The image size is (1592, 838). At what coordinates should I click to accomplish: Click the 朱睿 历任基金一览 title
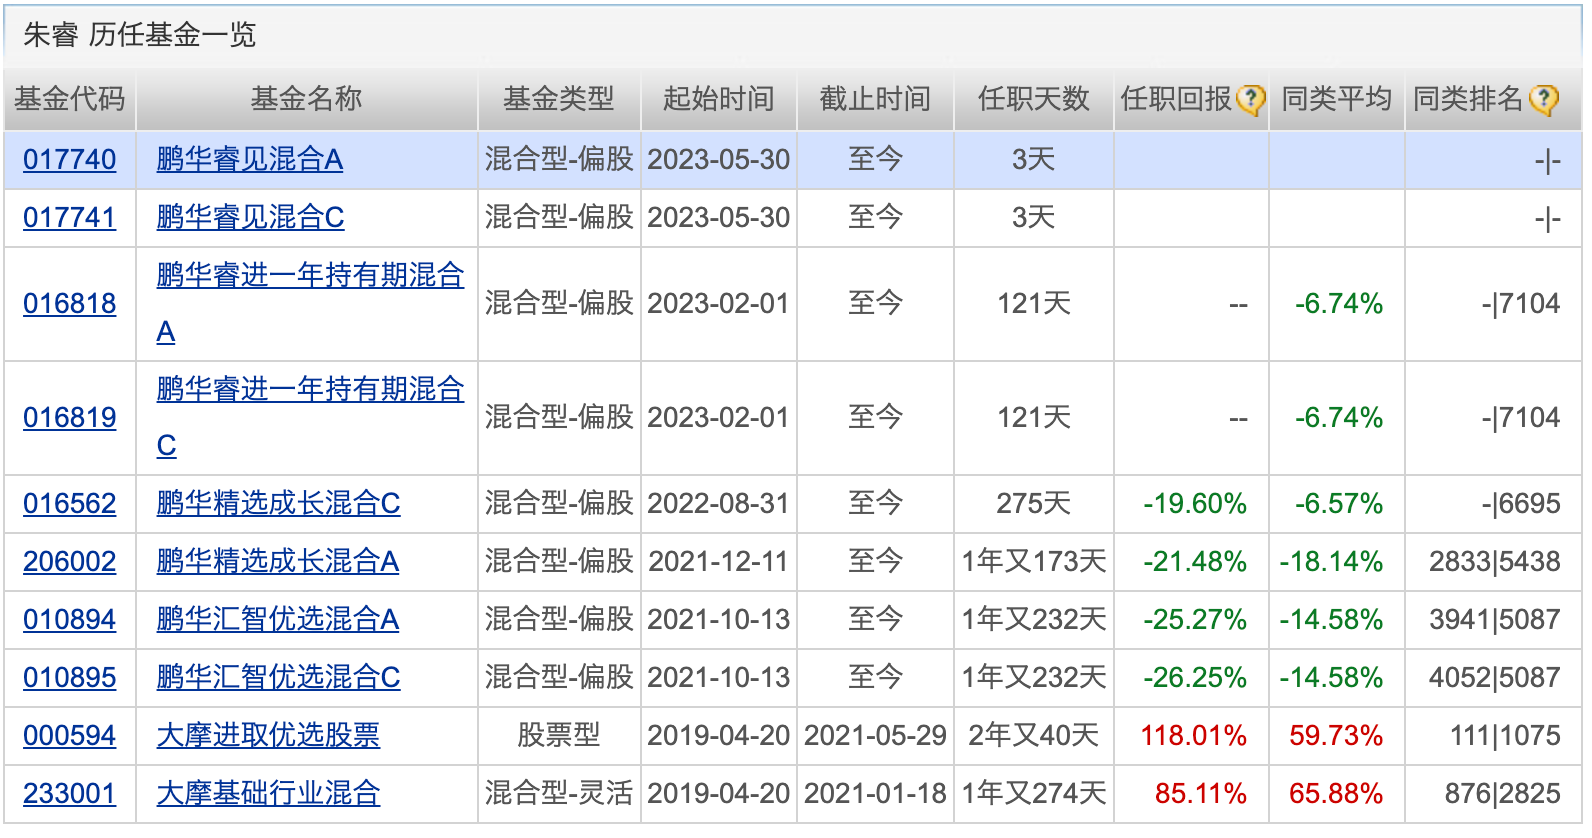[x=140, y=35]
